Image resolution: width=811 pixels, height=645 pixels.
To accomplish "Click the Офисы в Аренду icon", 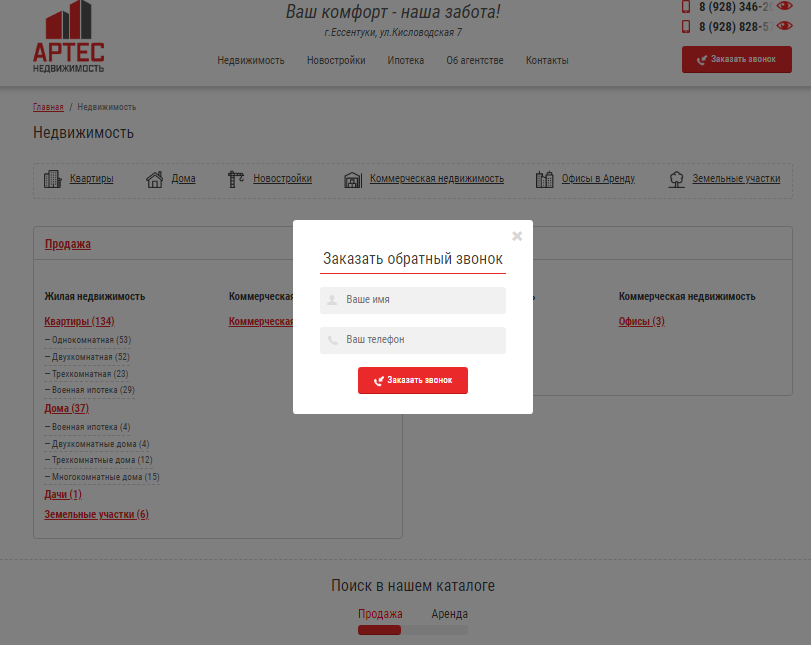I will (x=544, y=179).
